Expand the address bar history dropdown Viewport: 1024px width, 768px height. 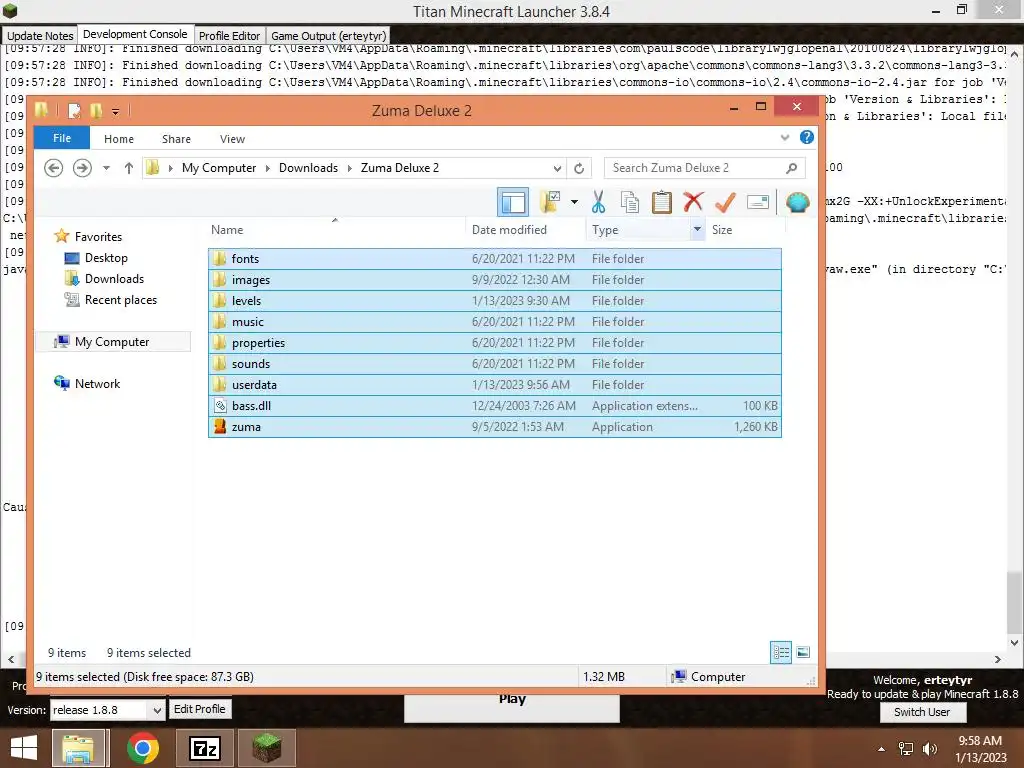click(557, 168)
